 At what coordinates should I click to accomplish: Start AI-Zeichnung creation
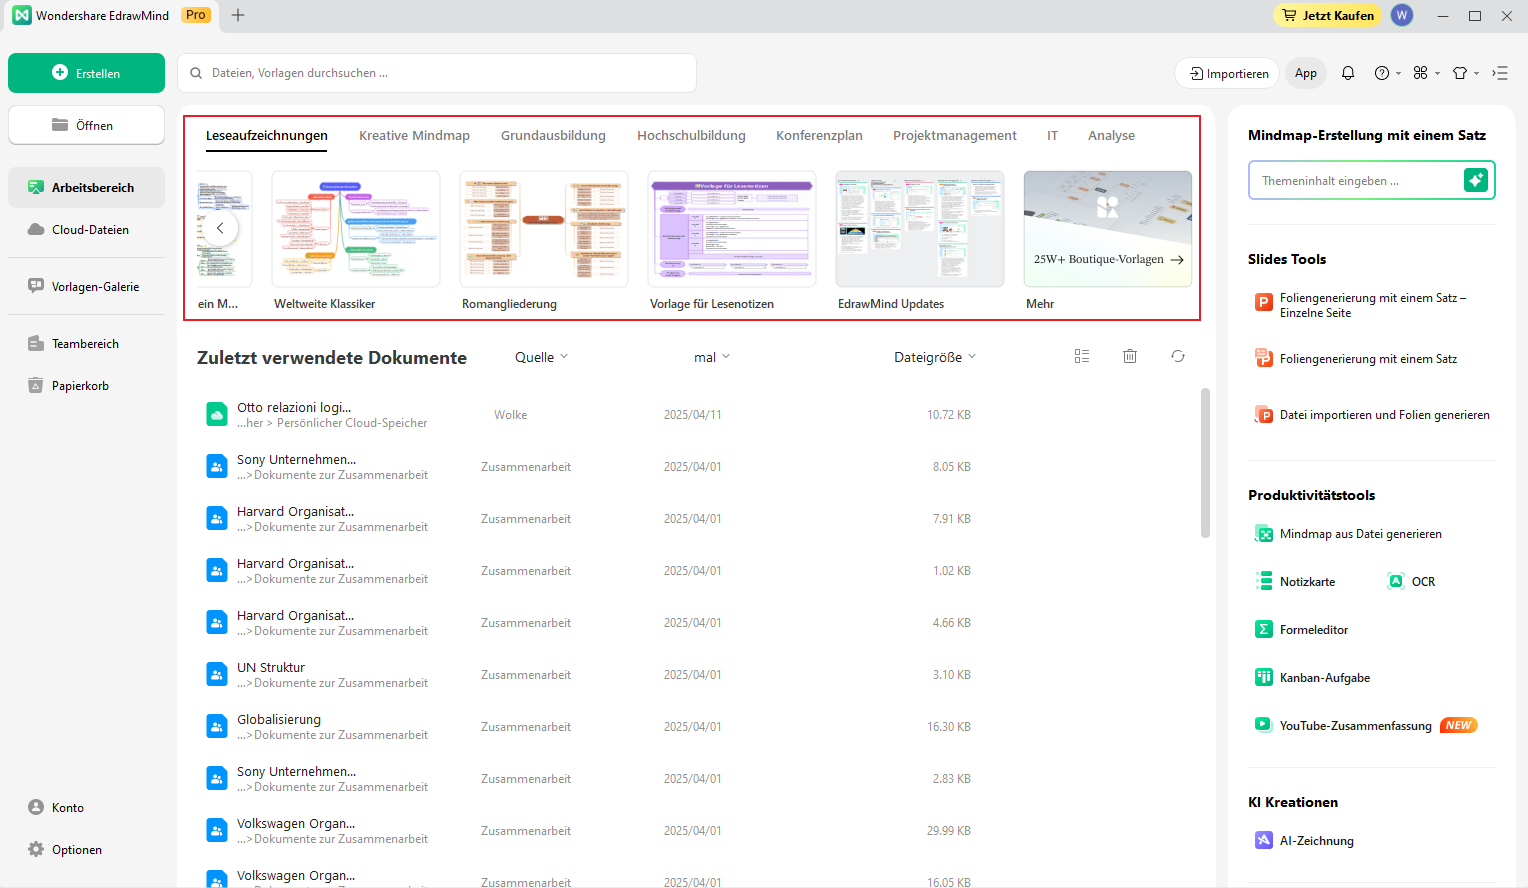1304,841
